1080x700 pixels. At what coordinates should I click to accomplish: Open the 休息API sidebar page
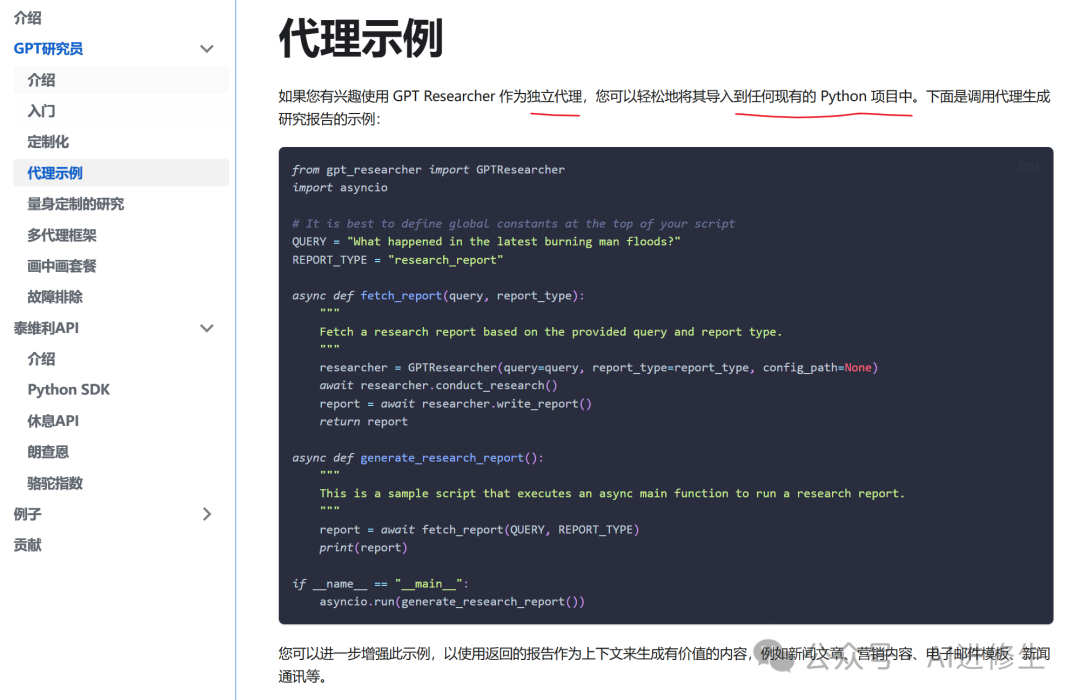[53, 421]
